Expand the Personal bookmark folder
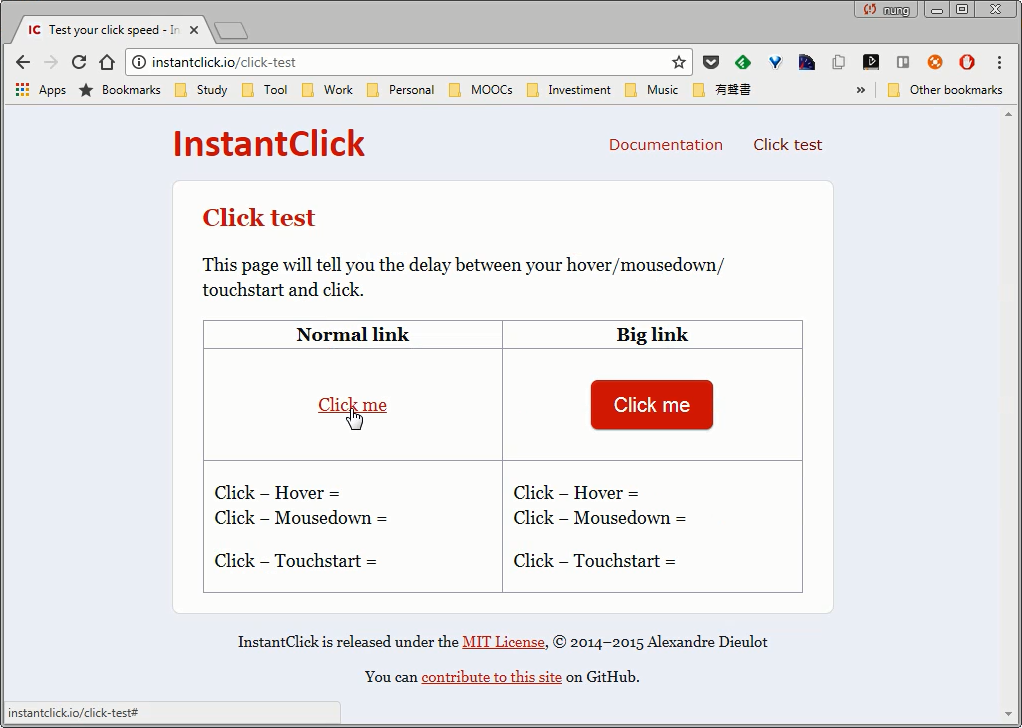Screen dimensions: 1022x728 (x=401, y=90)
